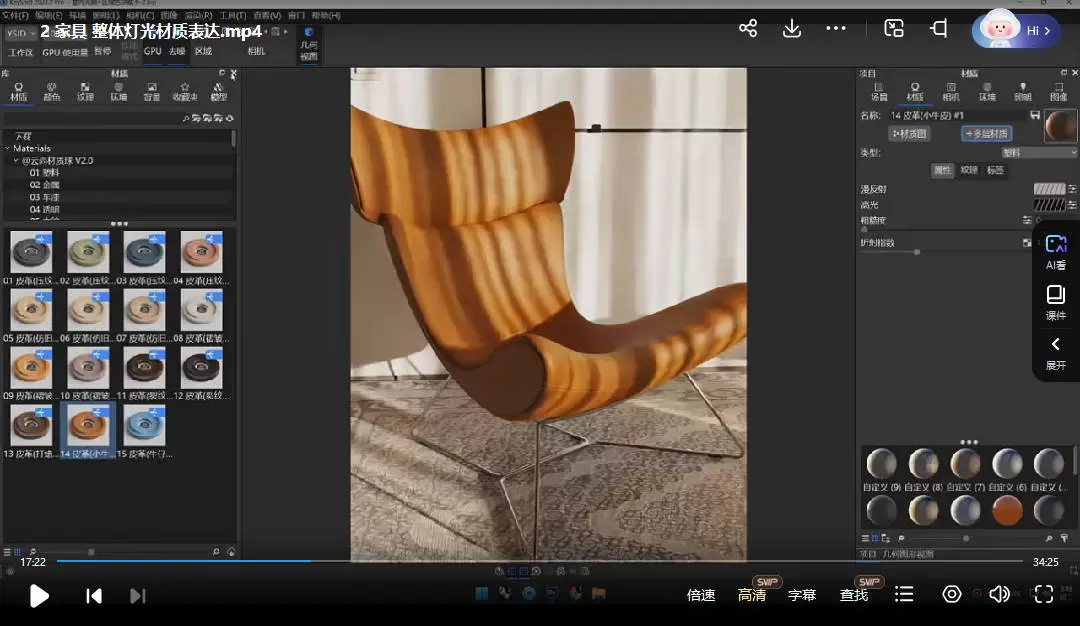Play the video

coord(39,596)
